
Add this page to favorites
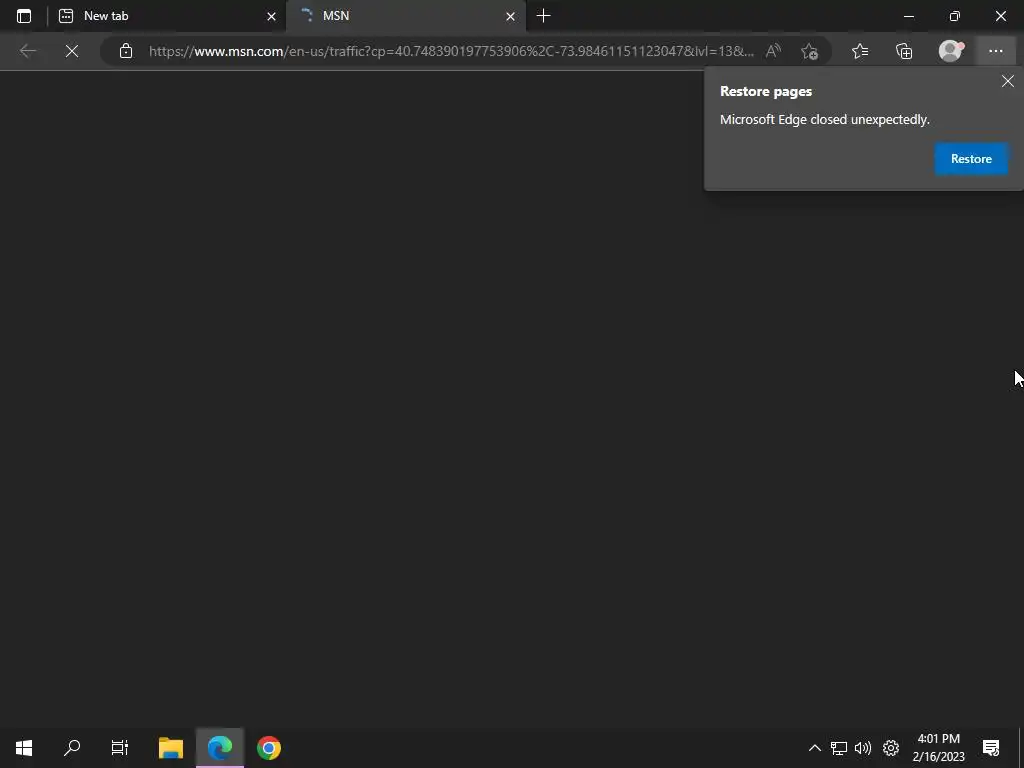tap(809, 51)
